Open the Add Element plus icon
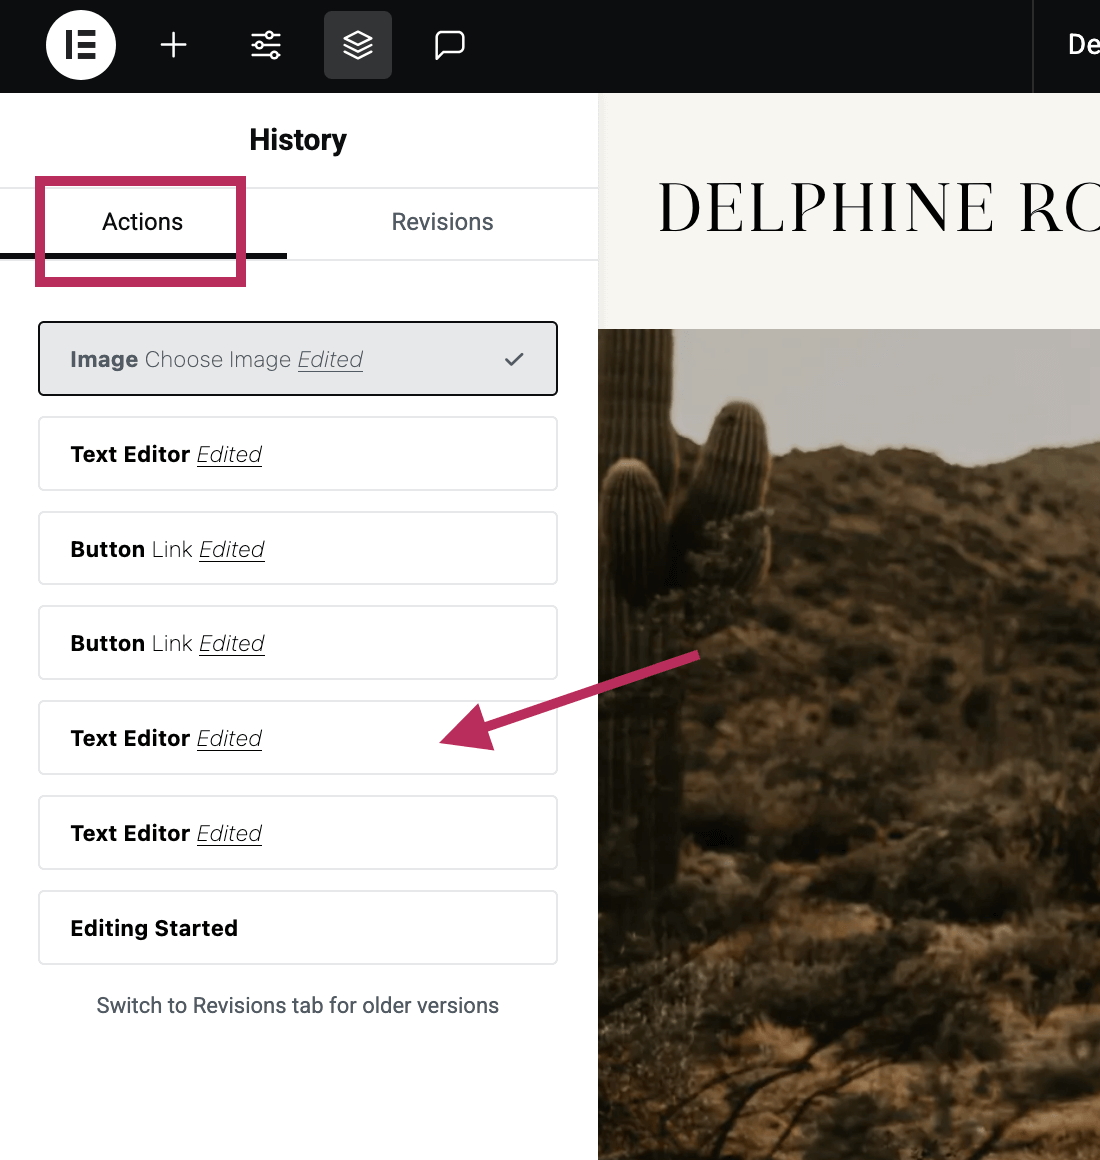The width and height of the screenshot is (1100, 1160). coord(174,45)
